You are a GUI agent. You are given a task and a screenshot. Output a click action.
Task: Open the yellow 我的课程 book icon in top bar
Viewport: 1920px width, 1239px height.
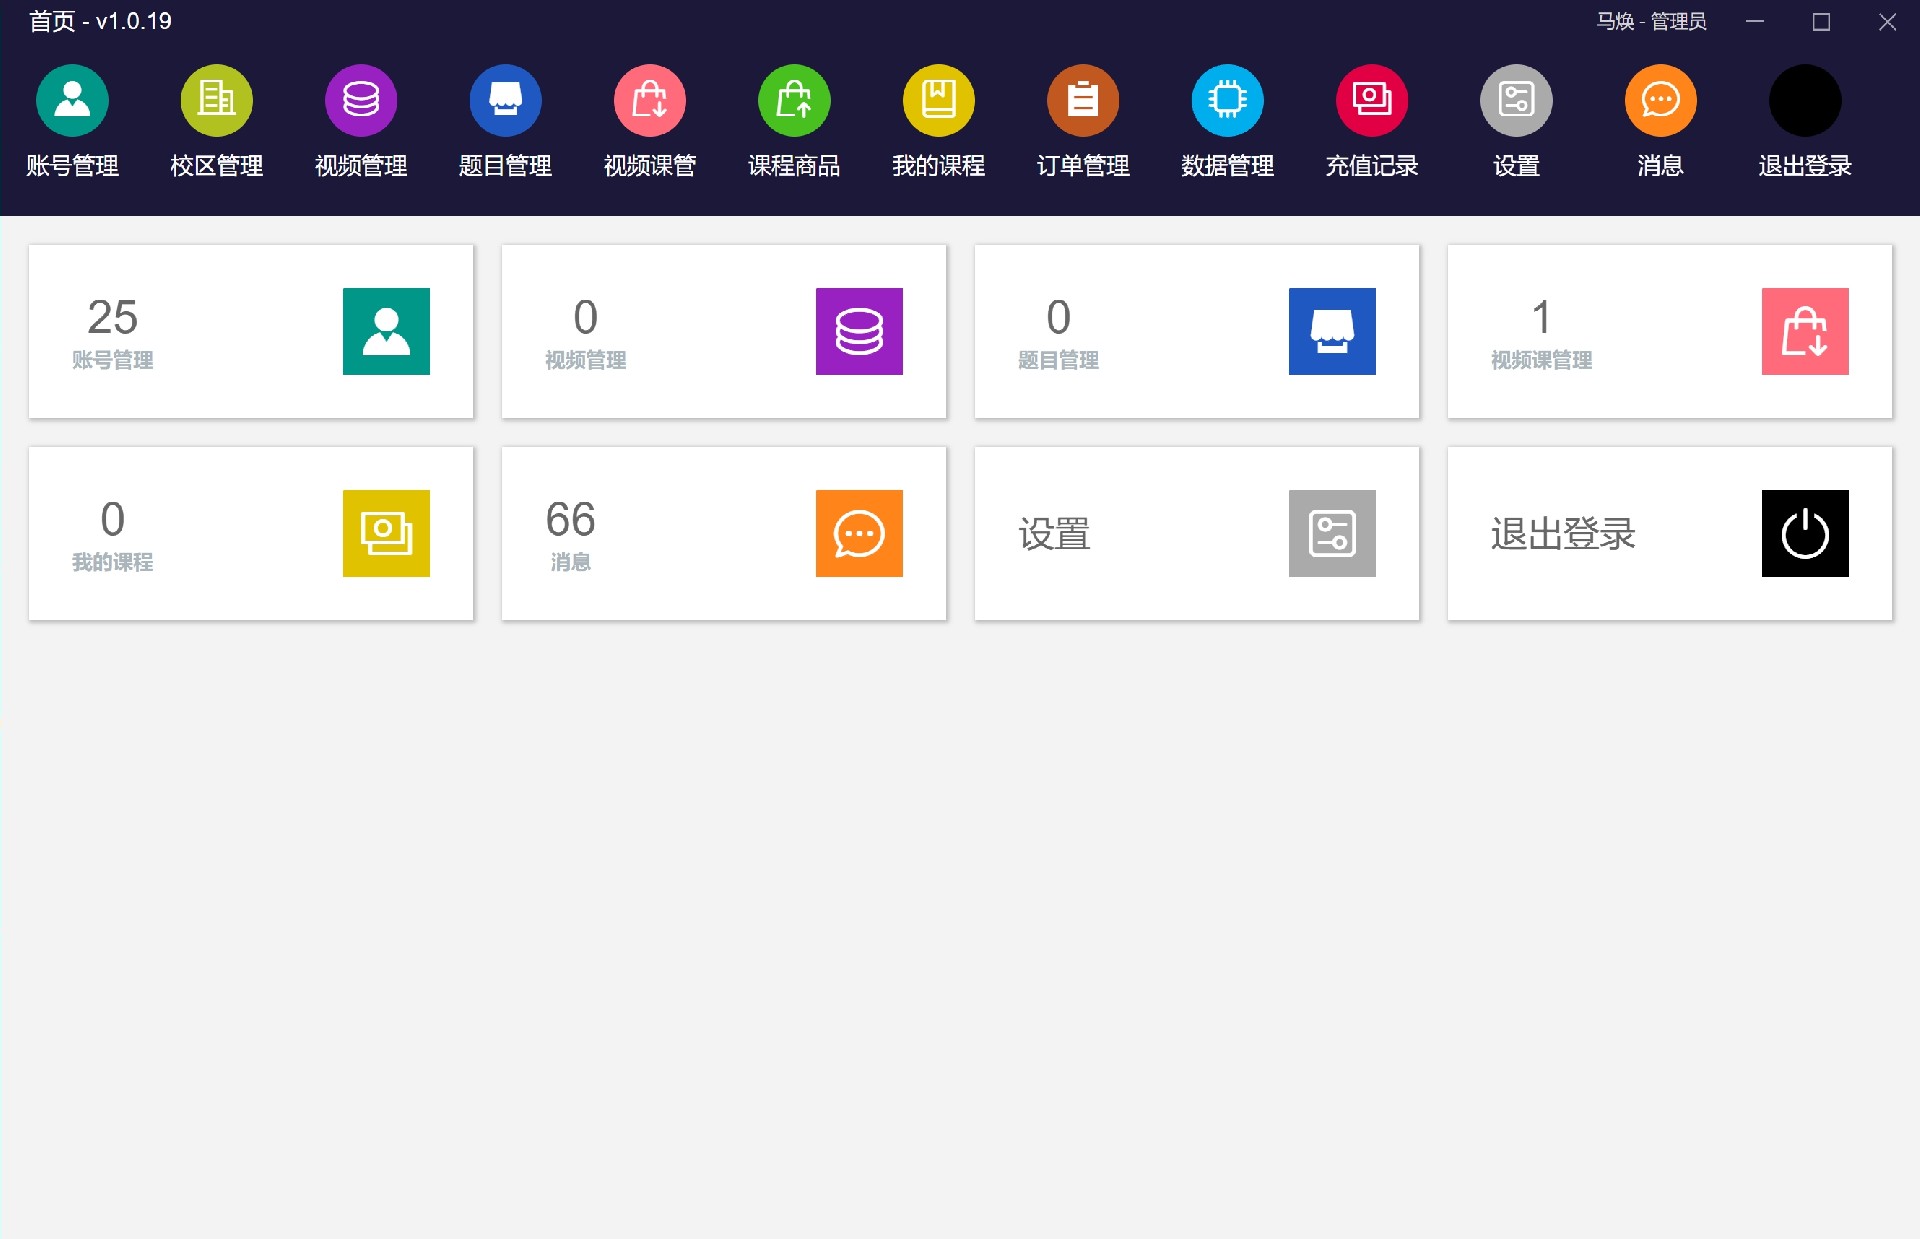(x=938, y=100)
